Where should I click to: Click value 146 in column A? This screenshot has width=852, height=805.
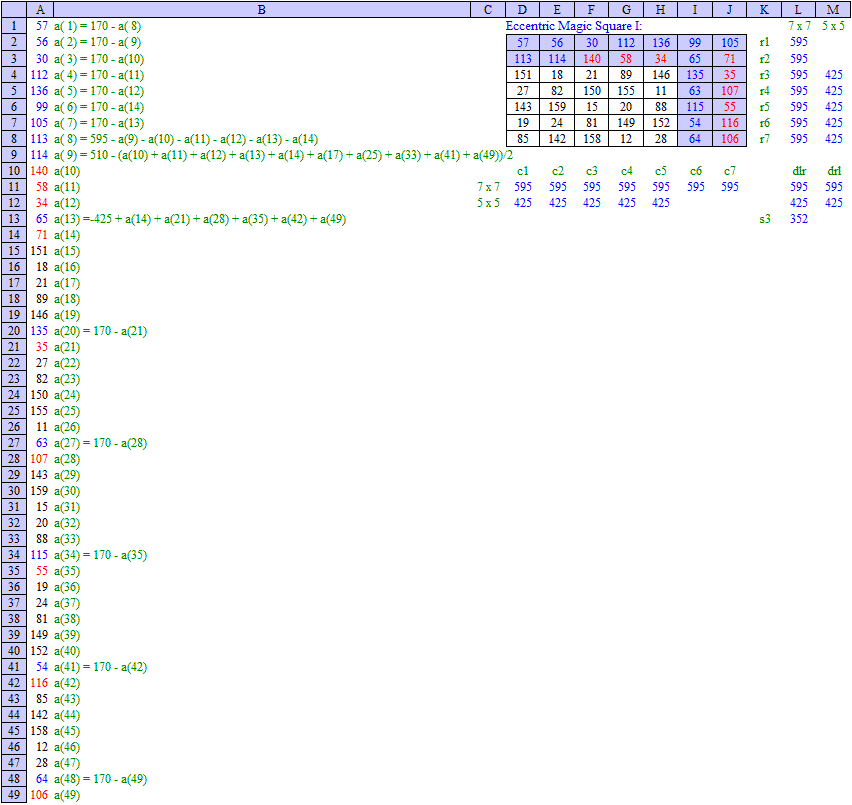[x=39, y=315]
